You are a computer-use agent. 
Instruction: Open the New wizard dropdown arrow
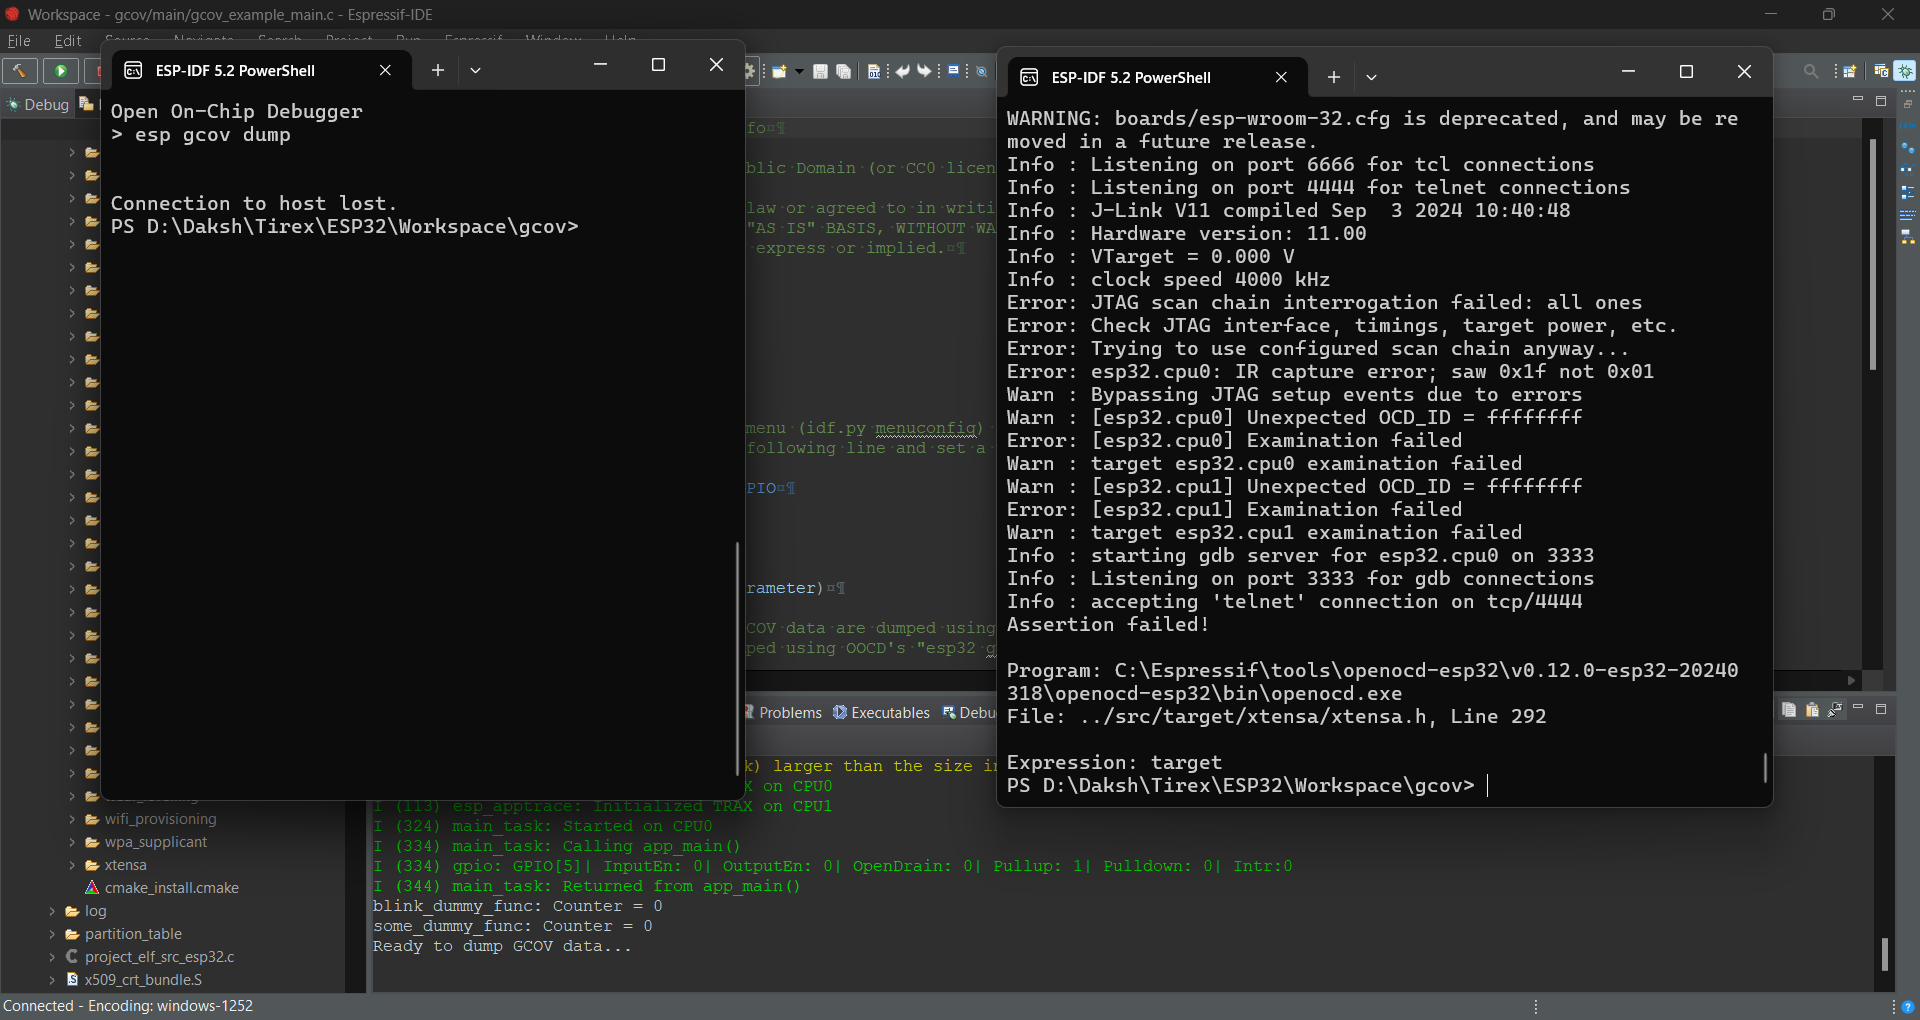[799, 71]
